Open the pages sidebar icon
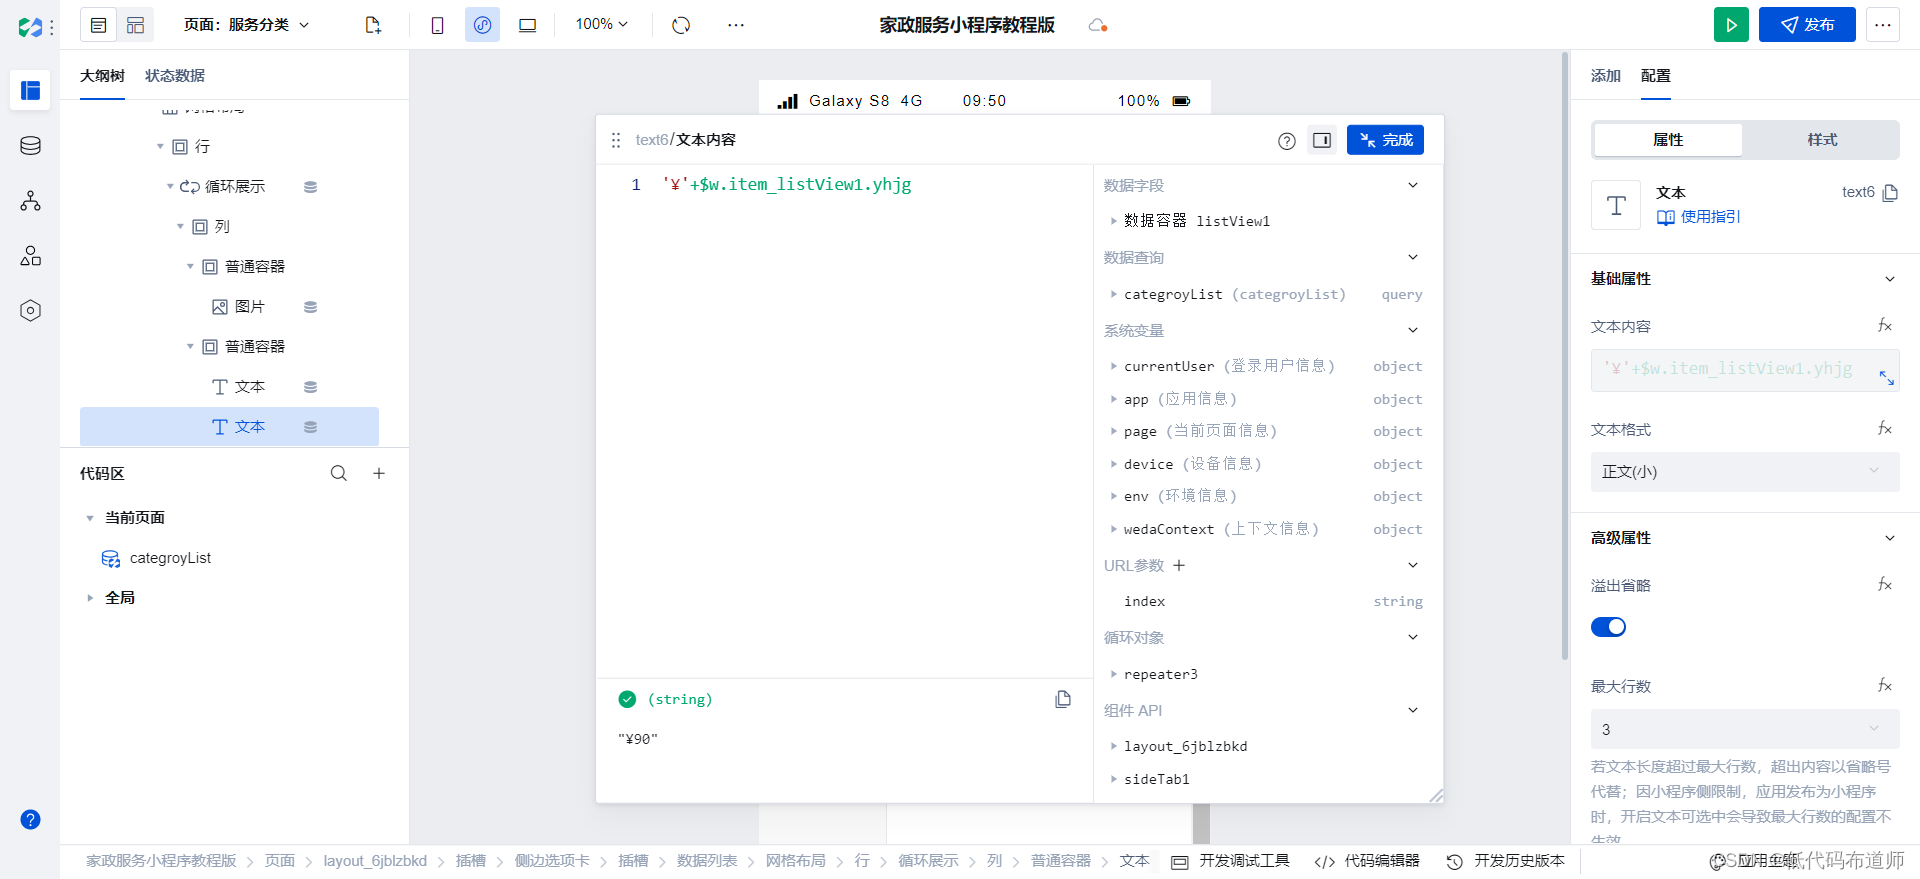This screenshot has height=879, width=1920. click(30, 90)
